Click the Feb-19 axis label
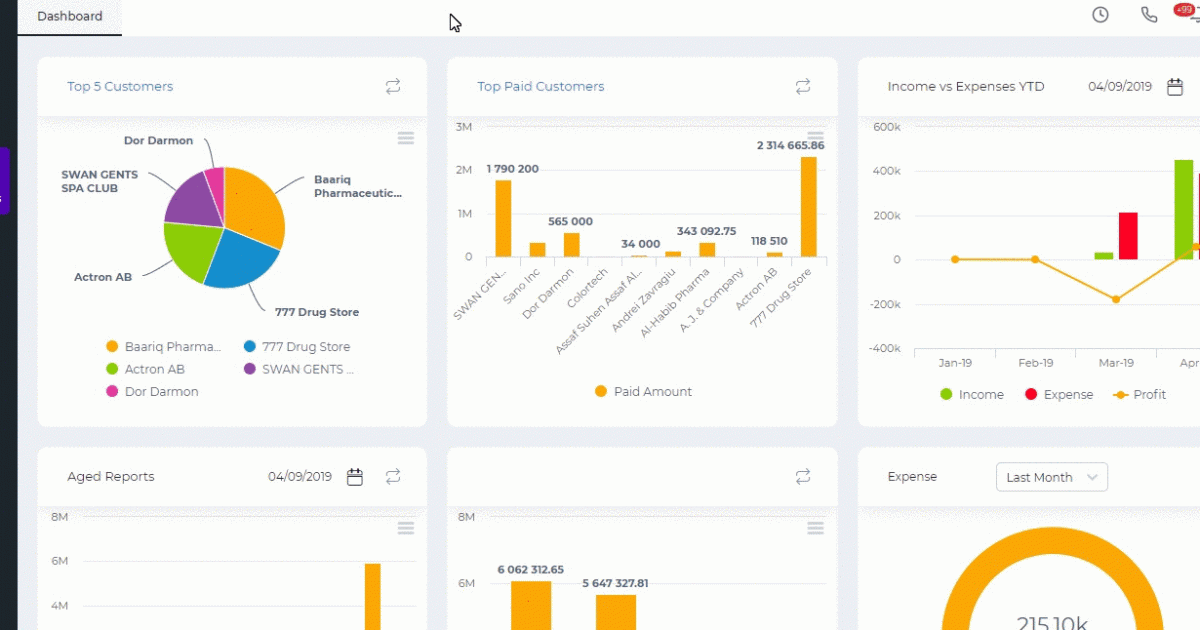The width and height of the screenshot is (1200, 630). click(x=1035, y=364)
